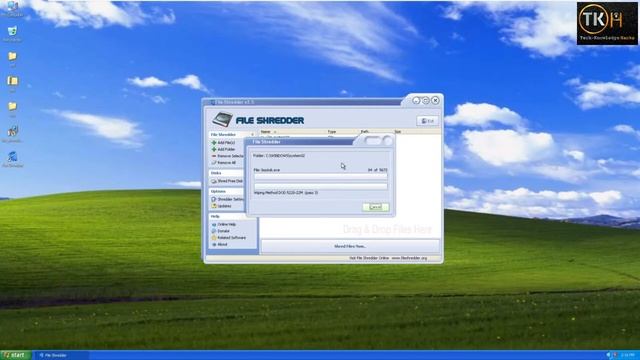
Task: Open Online Help in Help section
Action: click(x=224, y=224)
